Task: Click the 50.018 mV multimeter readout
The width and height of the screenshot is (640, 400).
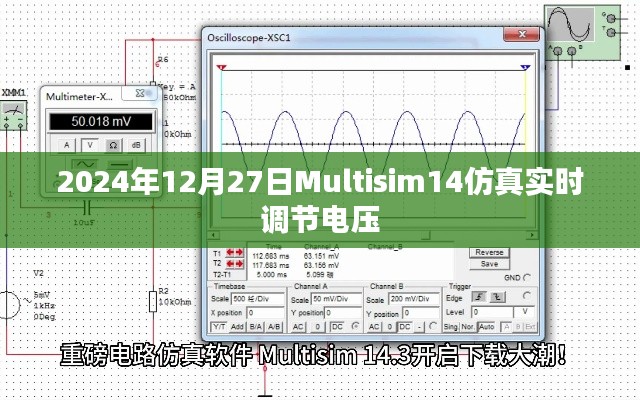Action: coord(101,121)
